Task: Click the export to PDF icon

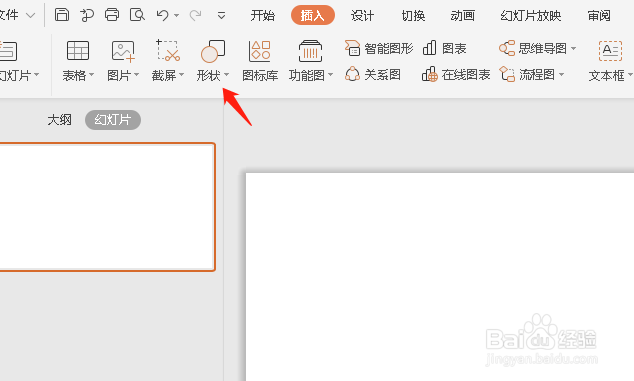Action: [87, 15]
